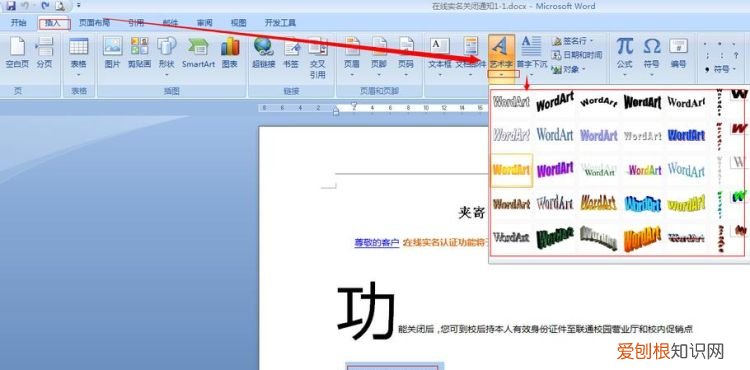Screen dimensions: 750x370
Task: Choose the bold purple WordArt style
Action: pos(555,170)
